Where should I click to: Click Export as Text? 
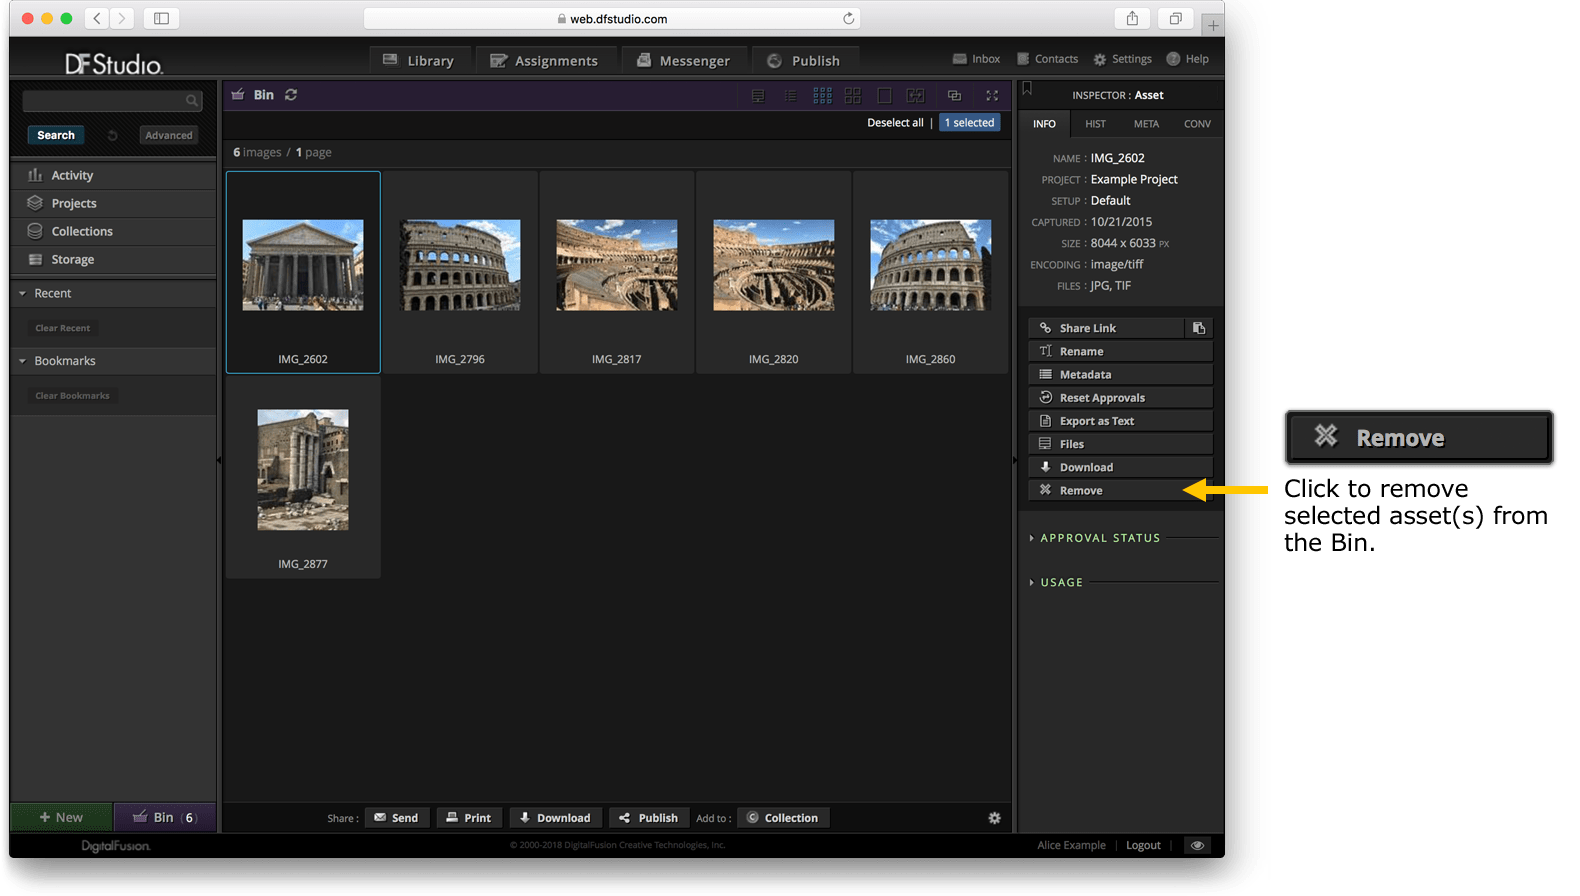click(x=1120, y=421)
